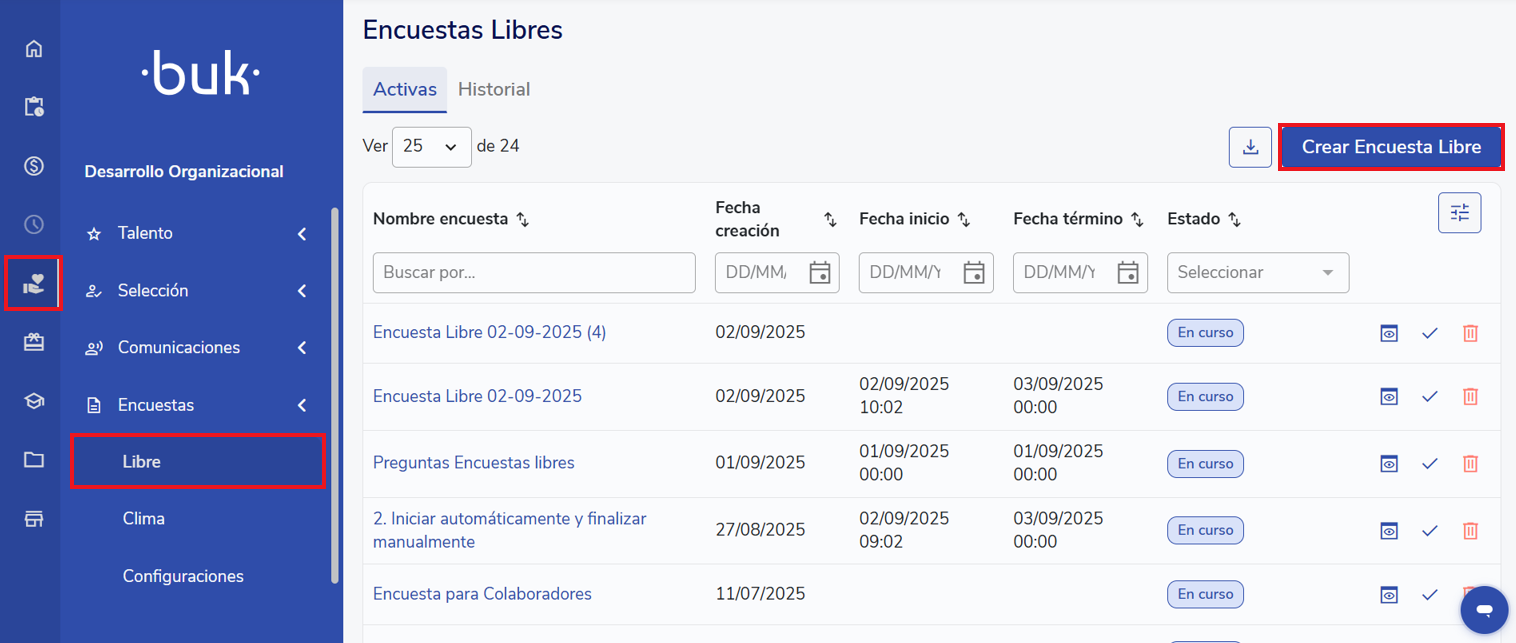Select the graduation cap training icon
Screen dimensions: 1516x643
(x=34, y=401)
